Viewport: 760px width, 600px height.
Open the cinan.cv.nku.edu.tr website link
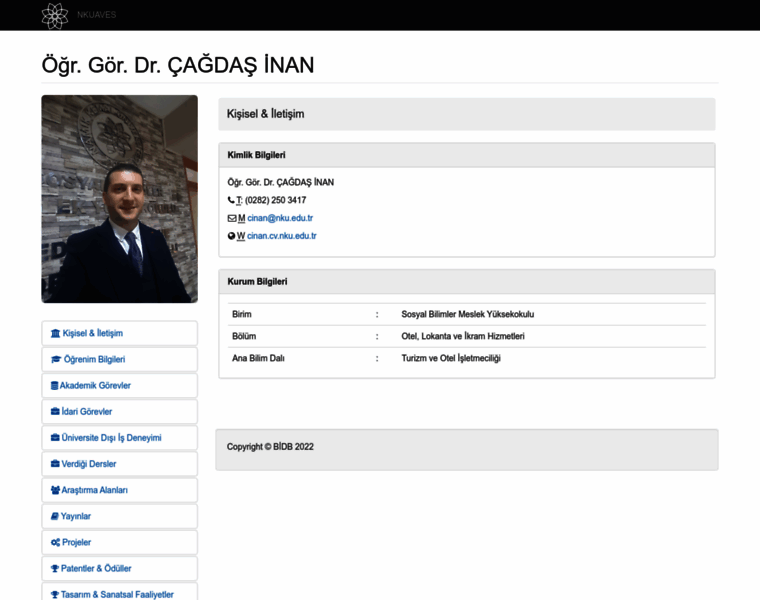tap(282, 236)
